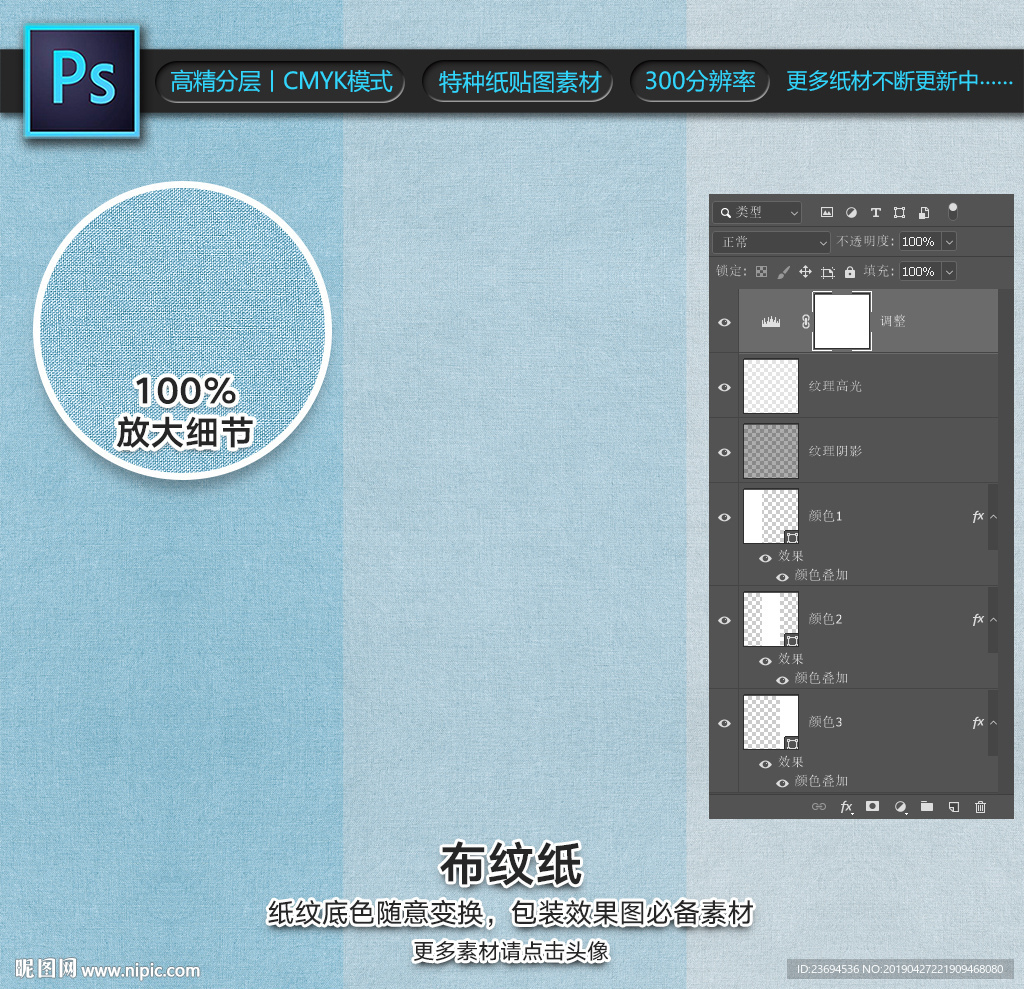The image size is (1024, 989).
Task: Click create new adjustment layer icon
Action: click(x=901, y=807)
